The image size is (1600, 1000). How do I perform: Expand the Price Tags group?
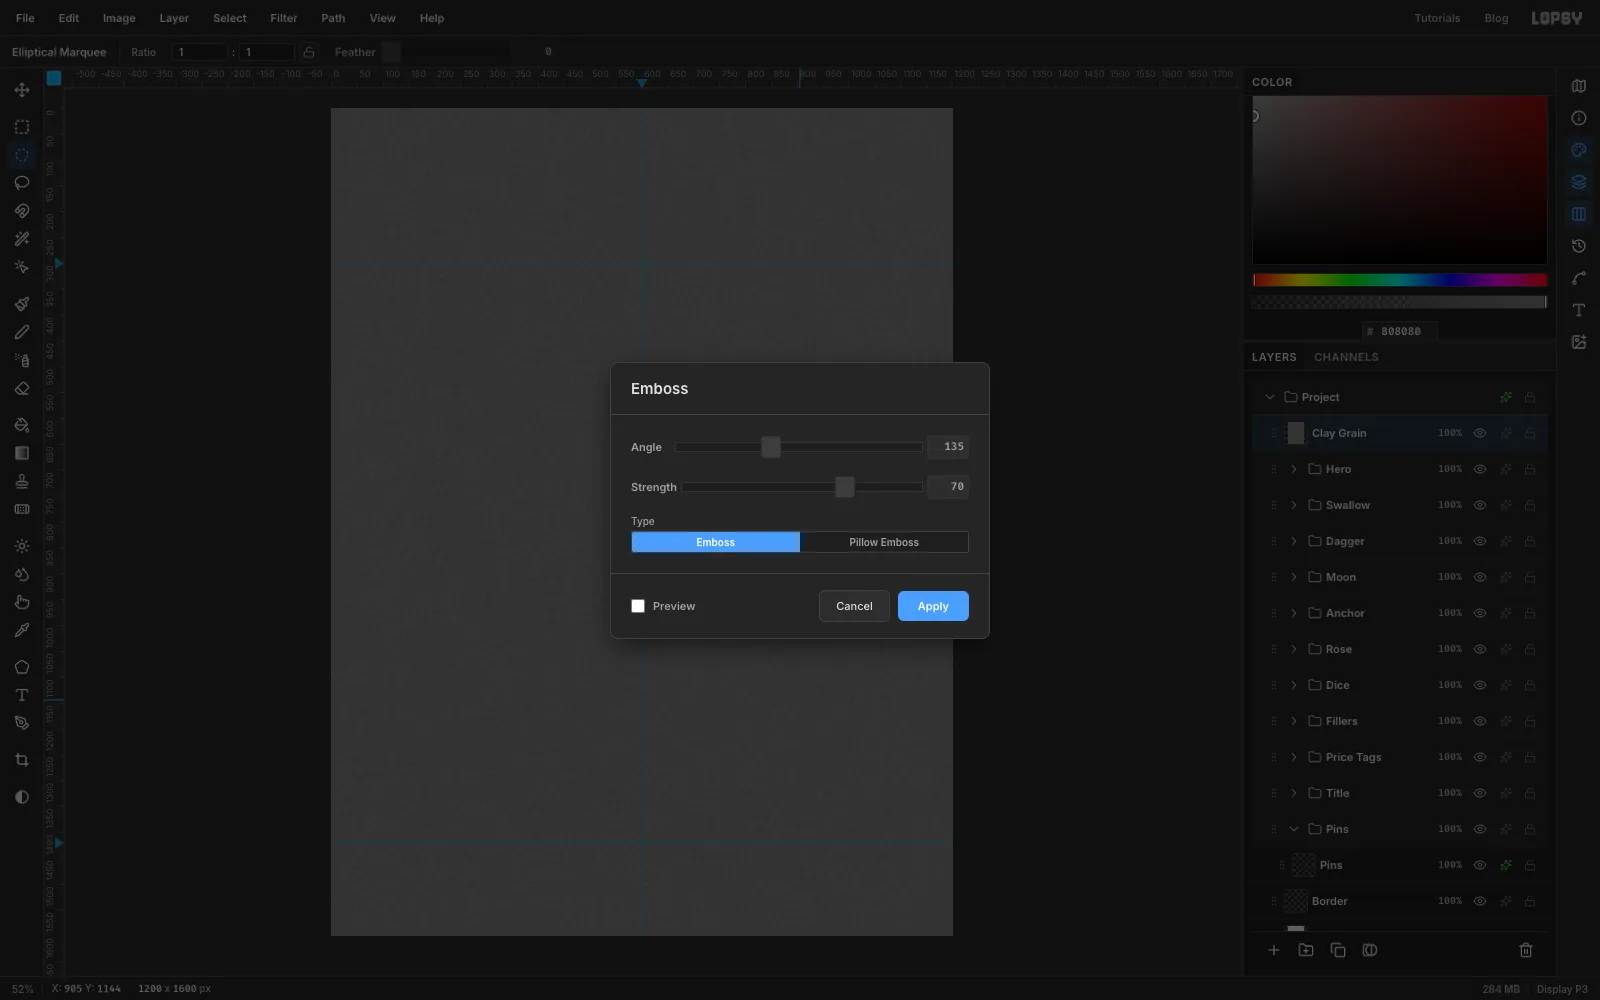pyautogui.click(x=1294, y=757)
